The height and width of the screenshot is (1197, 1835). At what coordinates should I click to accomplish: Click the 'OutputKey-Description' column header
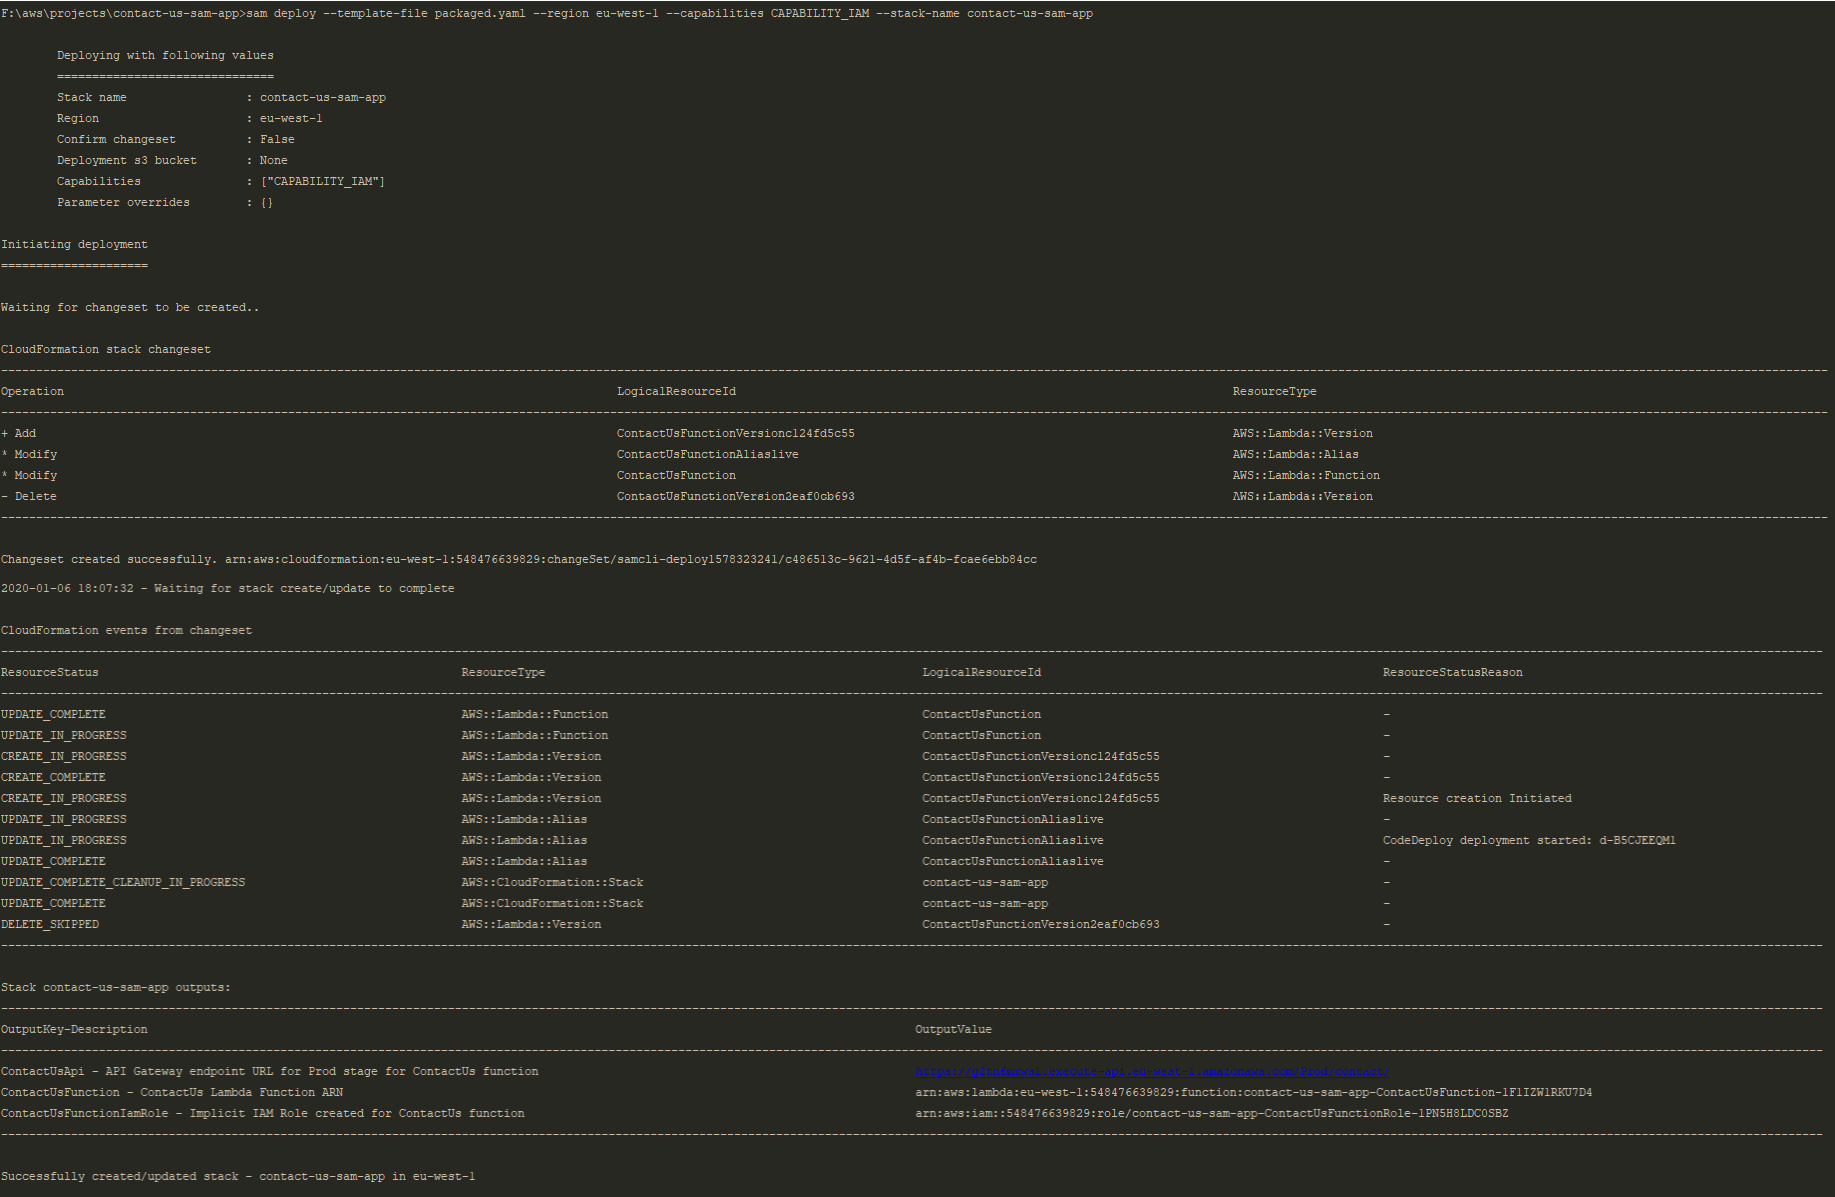coord(74,1030)
